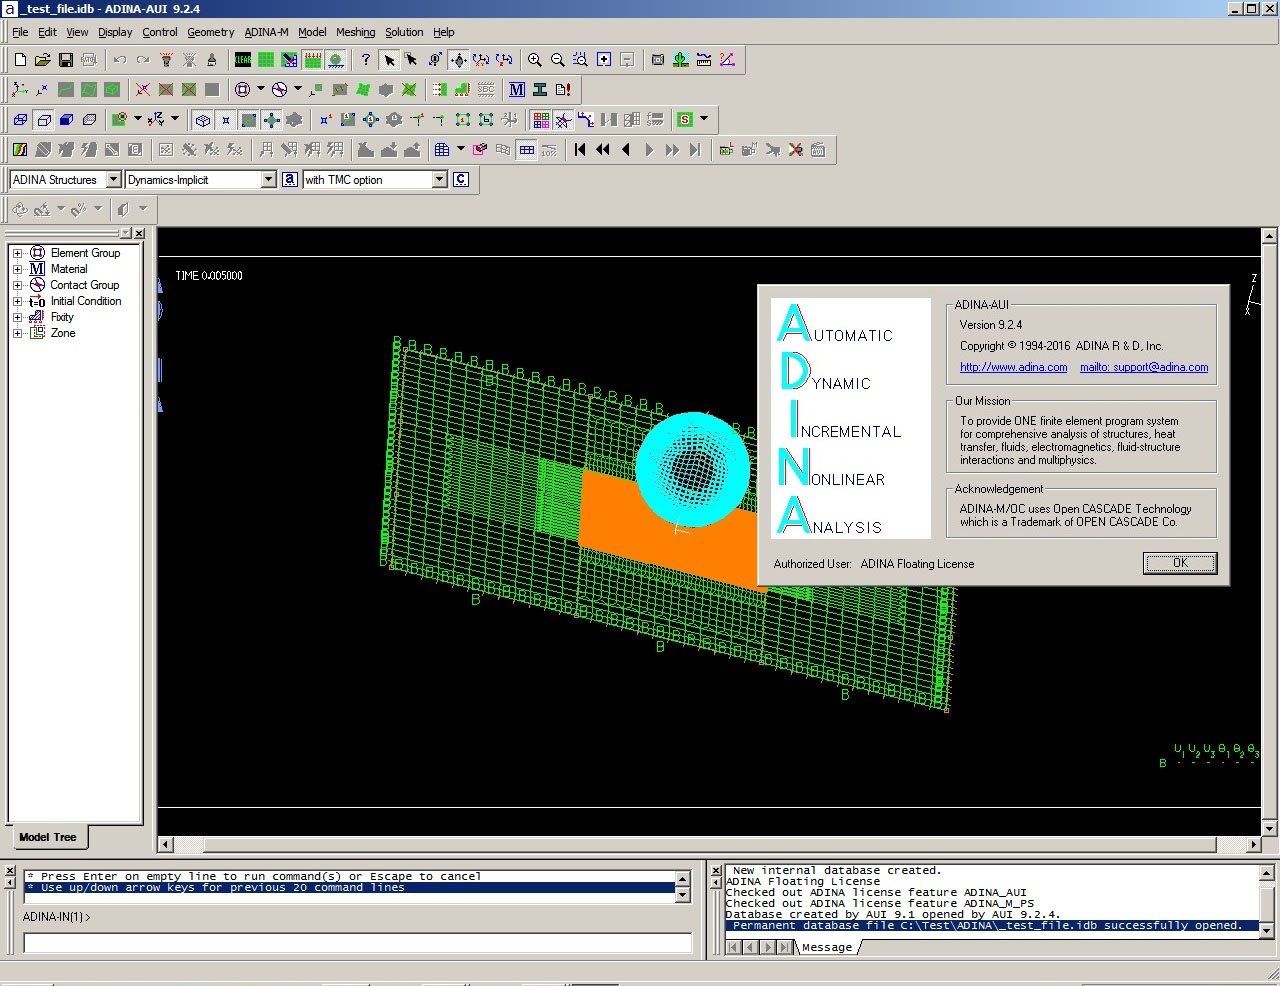Click the green mesh plot icon
Screen dimensions: 1280x986
click(266, 60)
